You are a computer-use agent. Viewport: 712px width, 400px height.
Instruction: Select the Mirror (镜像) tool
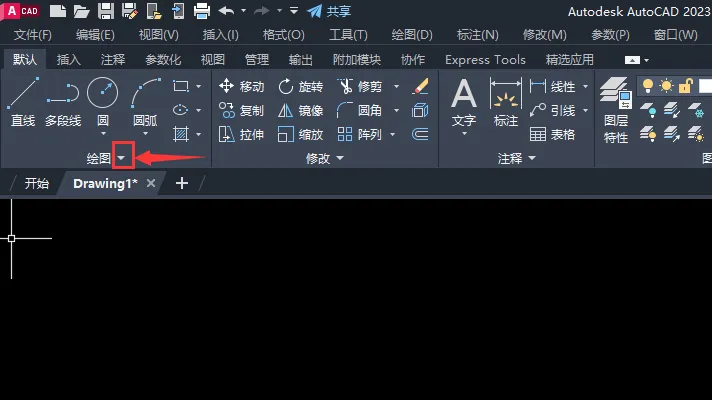(300, 110)
